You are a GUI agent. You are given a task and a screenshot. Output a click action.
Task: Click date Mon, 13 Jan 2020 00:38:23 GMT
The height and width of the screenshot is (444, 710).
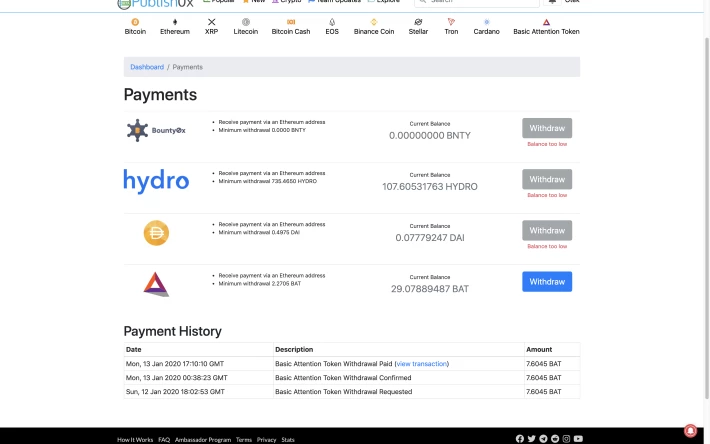(177, 377)
